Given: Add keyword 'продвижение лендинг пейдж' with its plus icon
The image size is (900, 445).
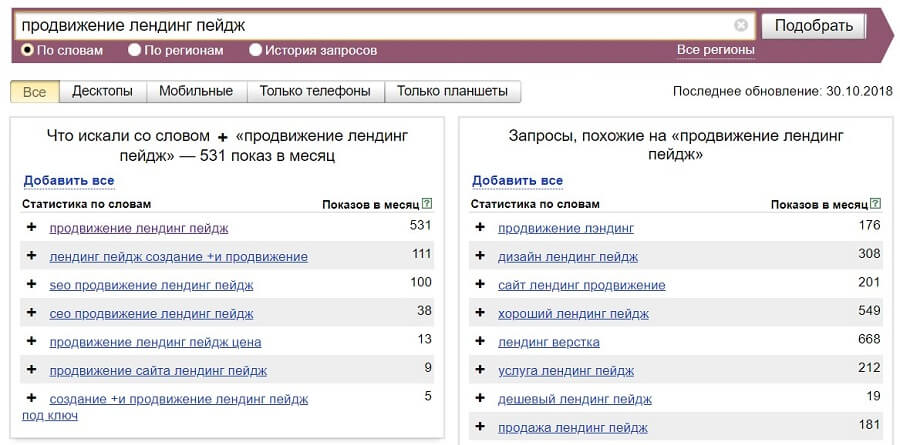Looking at the screenshot, I should tap(32, 227).
